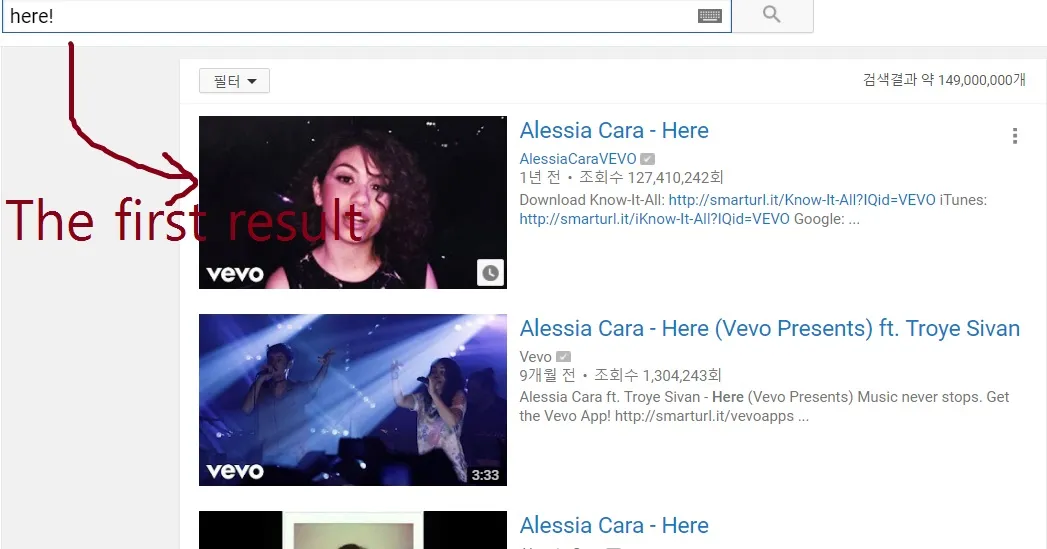Viewport: 1047px width, 549px height.
Task: Open the smarturl.it/iKnow-It-All link
Action: tap(654, 219)
